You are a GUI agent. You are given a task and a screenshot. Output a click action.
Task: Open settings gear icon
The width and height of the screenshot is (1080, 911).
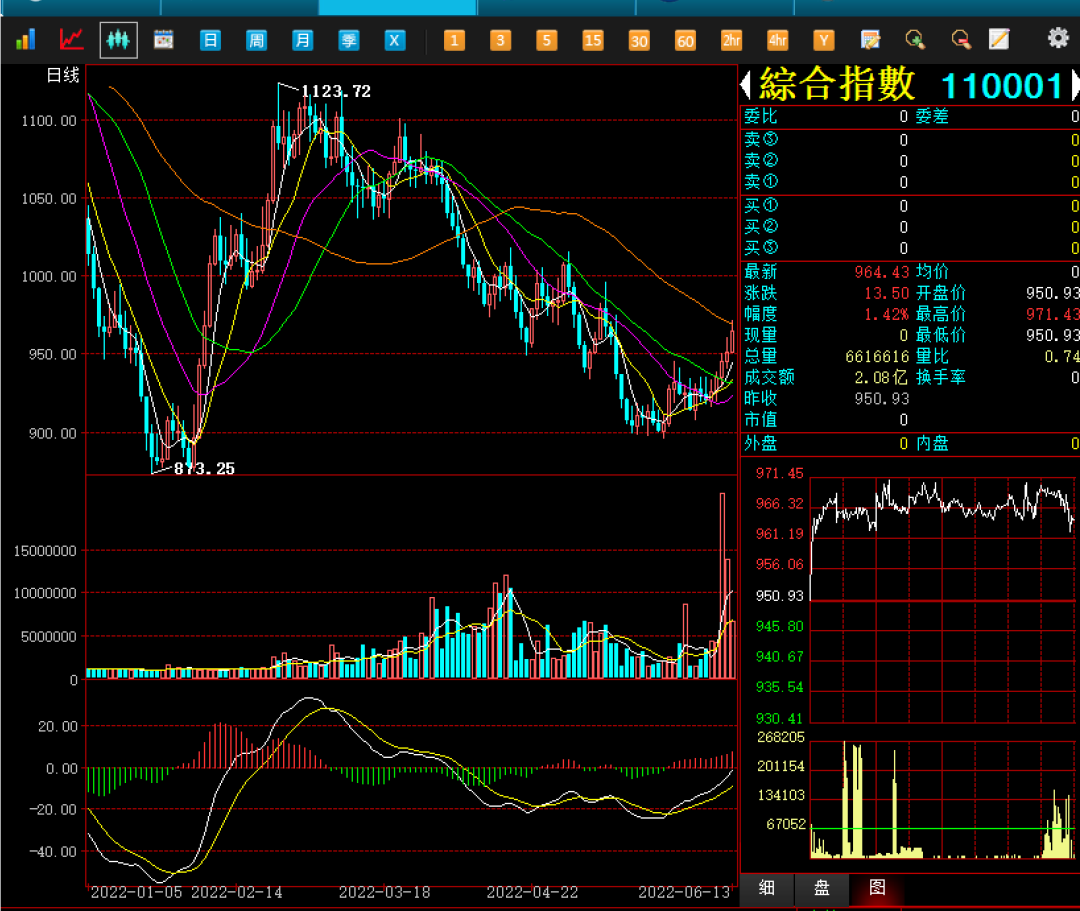(x=1058, y=37)
